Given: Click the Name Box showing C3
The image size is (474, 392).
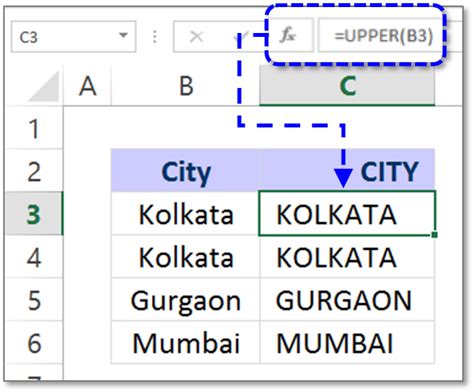Looking at the screenshot, I should [x=73, y=37].
